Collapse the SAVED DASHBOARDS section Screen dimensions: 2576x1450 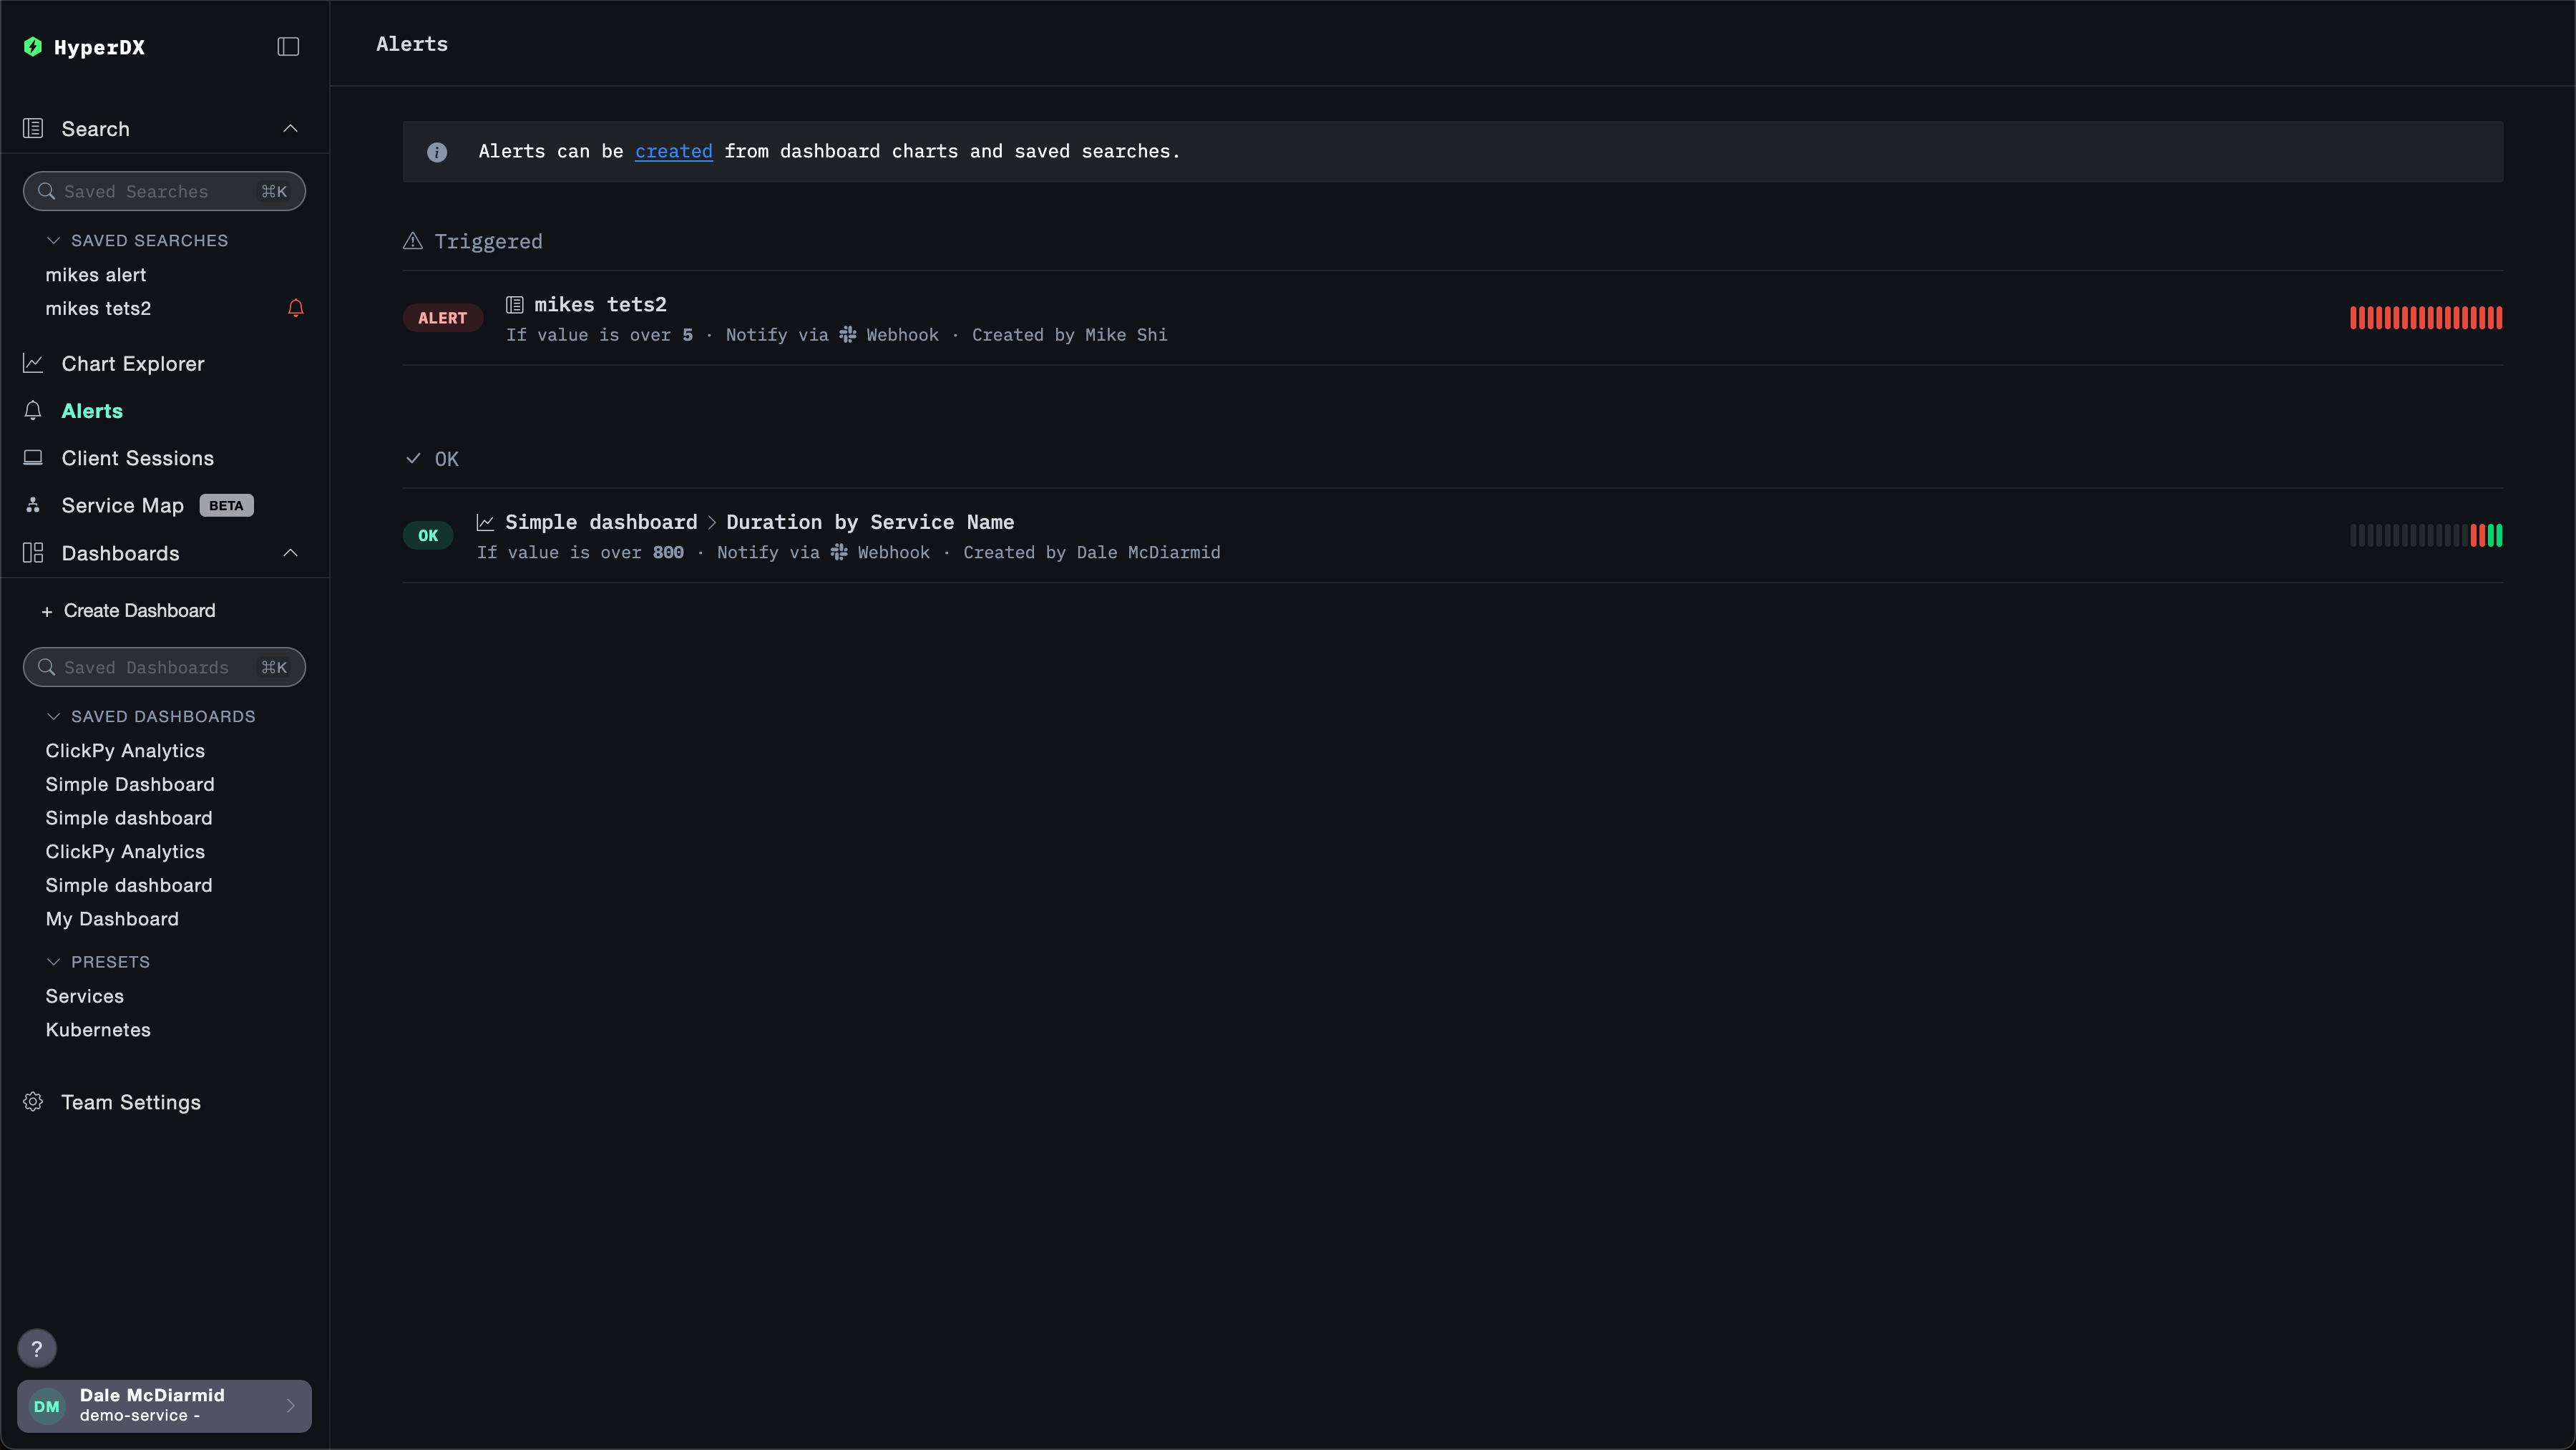coord(53,716)
